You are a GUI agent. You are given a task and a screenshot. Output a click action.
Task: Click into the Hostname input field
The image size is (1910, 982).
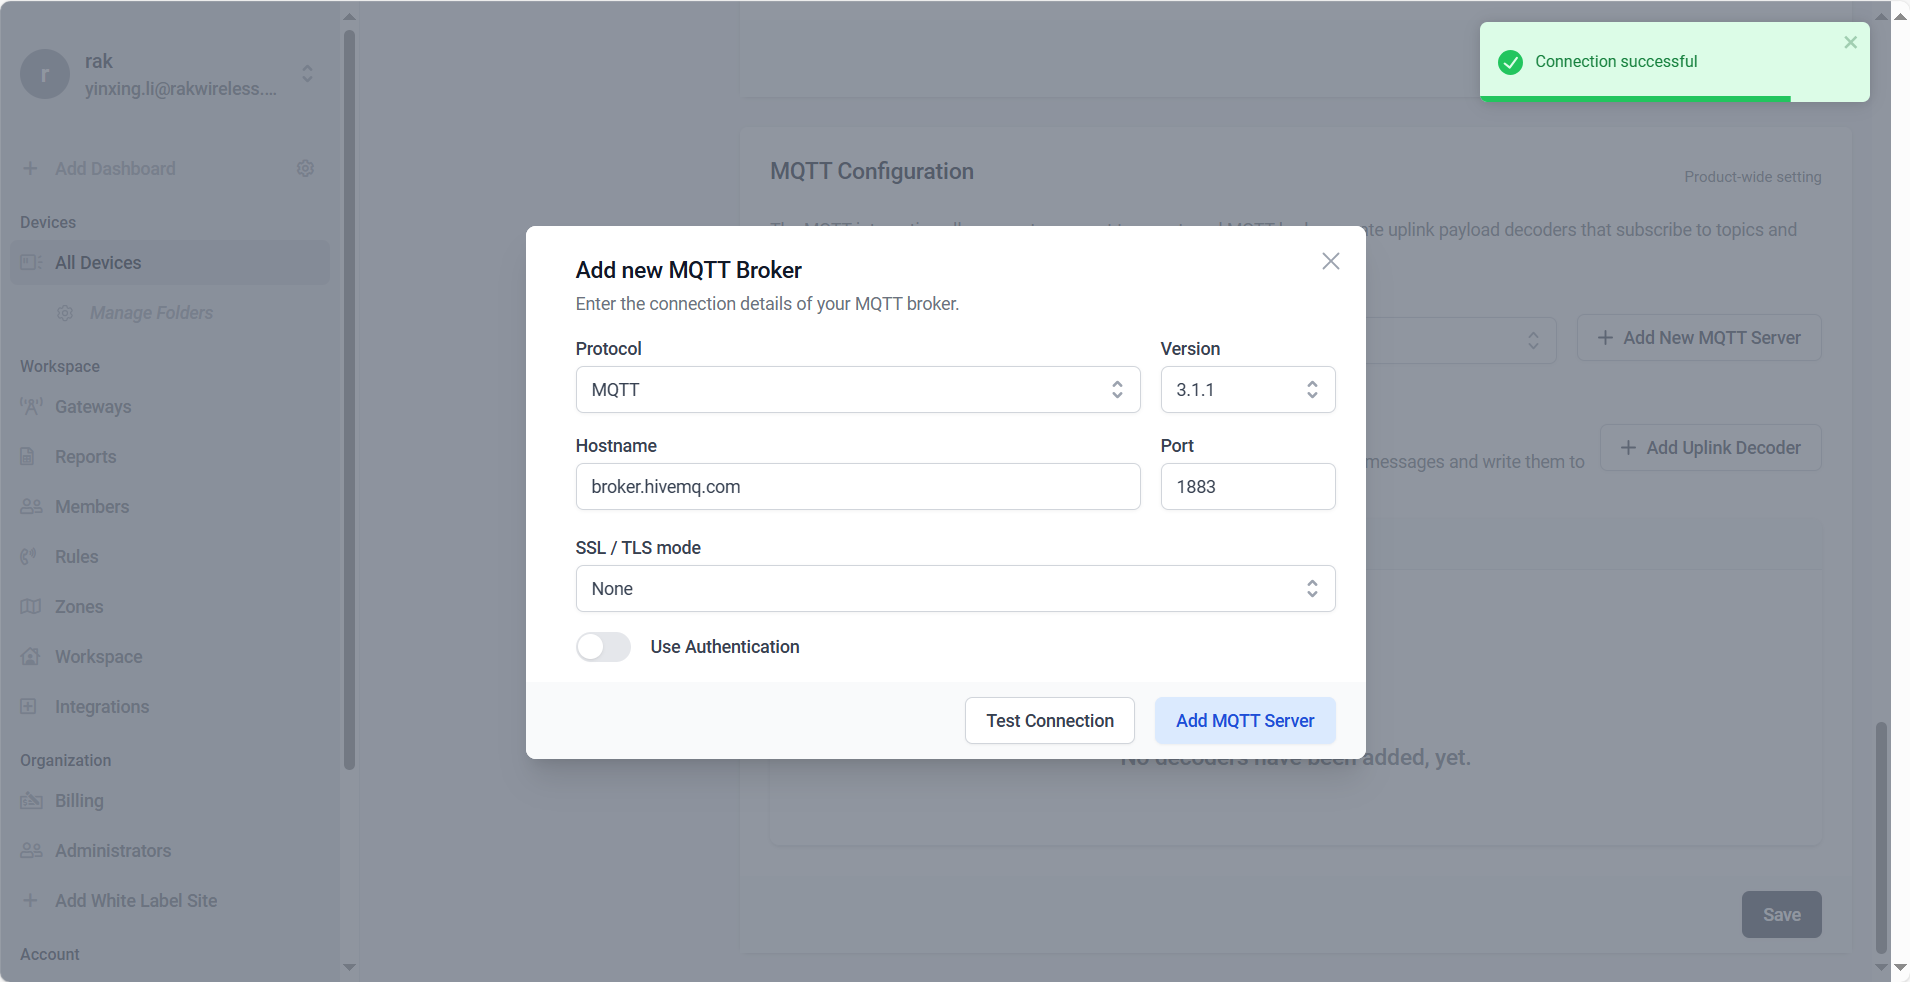point(857,487)
